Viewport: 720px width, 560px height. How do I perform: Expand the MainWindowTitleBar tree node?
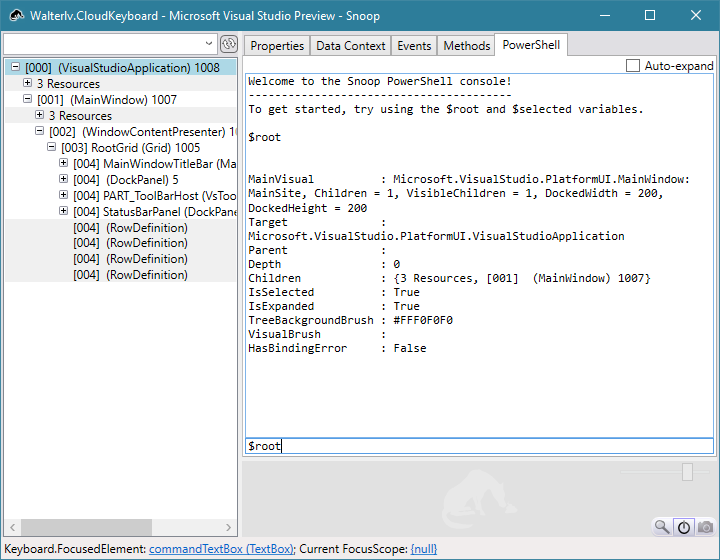pos(64,164)
